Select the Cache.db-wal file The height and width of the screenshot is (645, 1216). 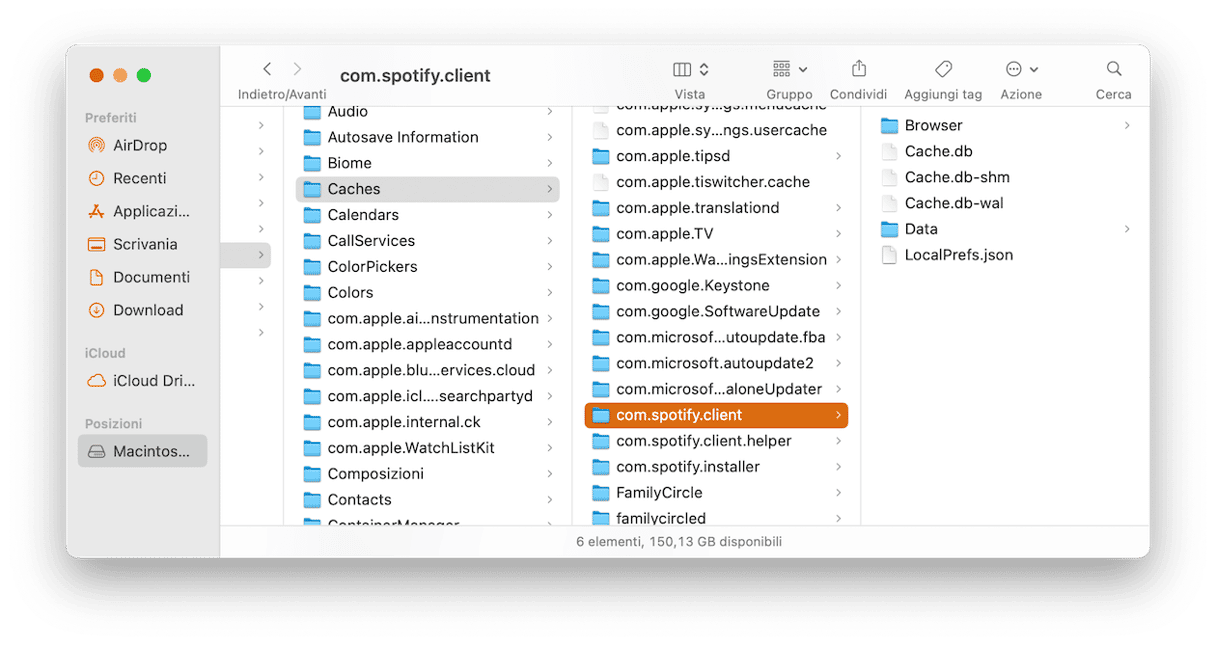(x=1005, y=203)
